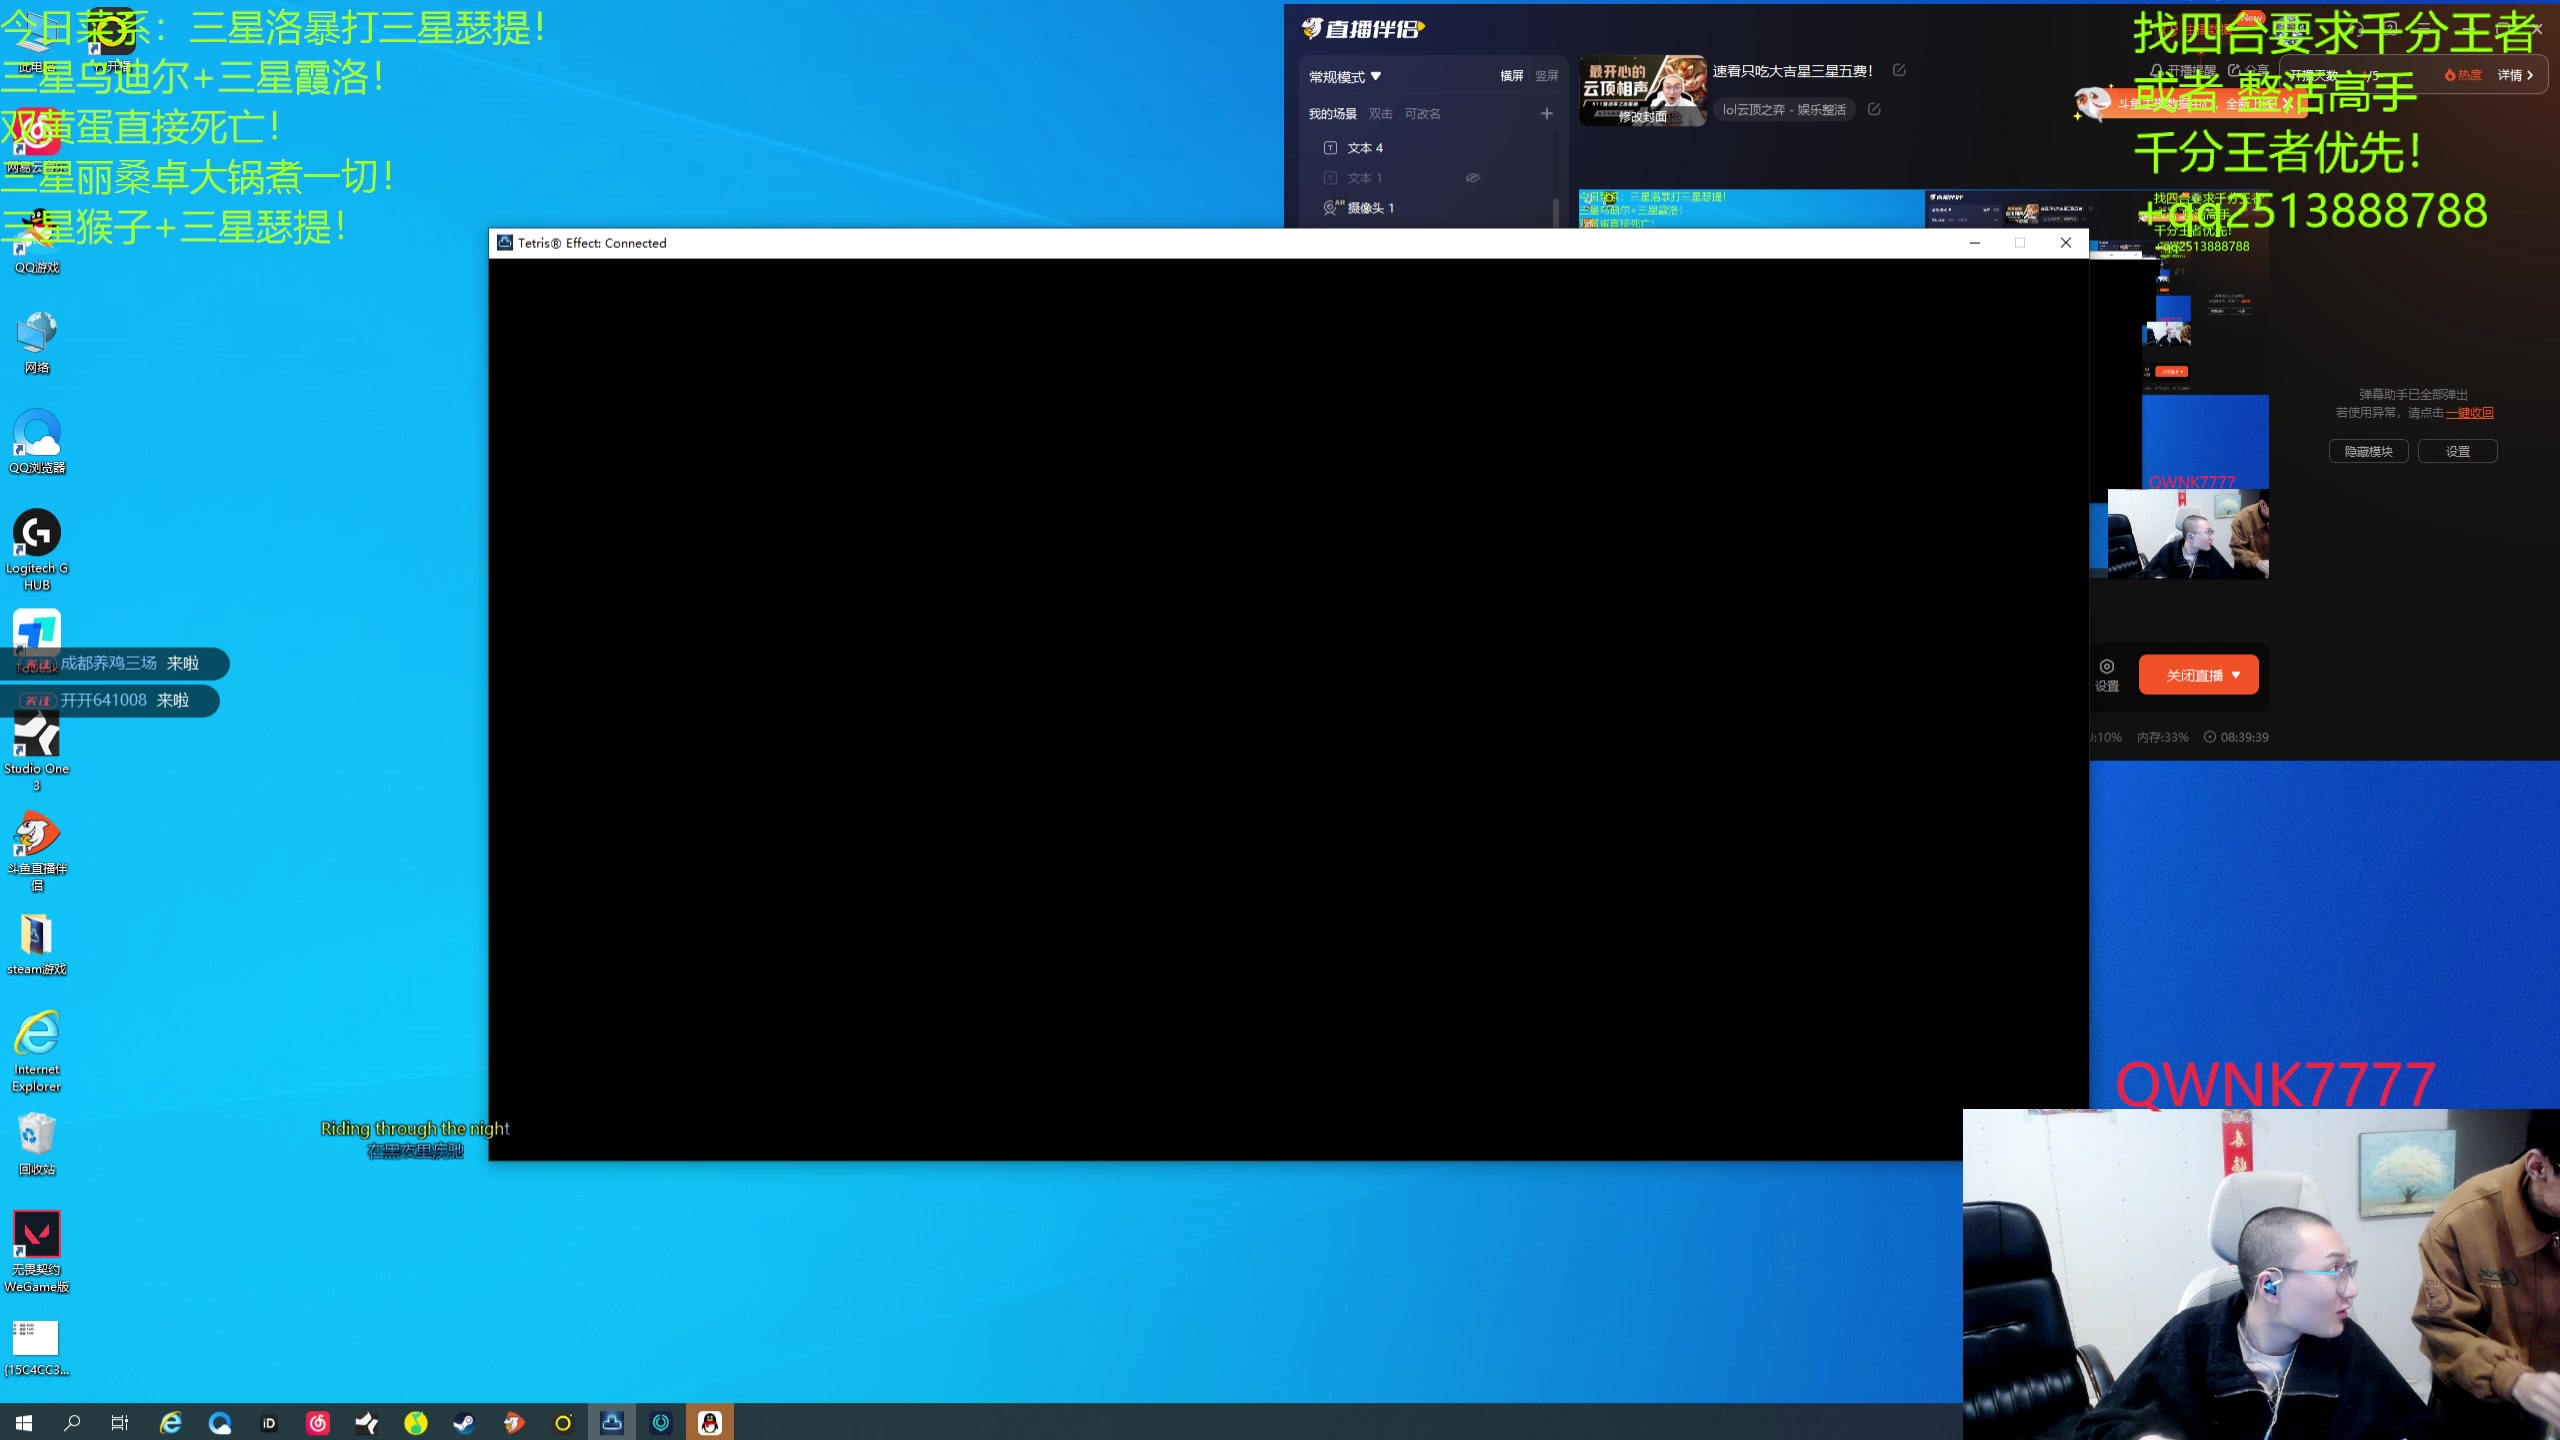This screenshot has width=2560, height=1440.
Task: Switch to 竖屏 vertical screen mode
Action: [1547, 76]
